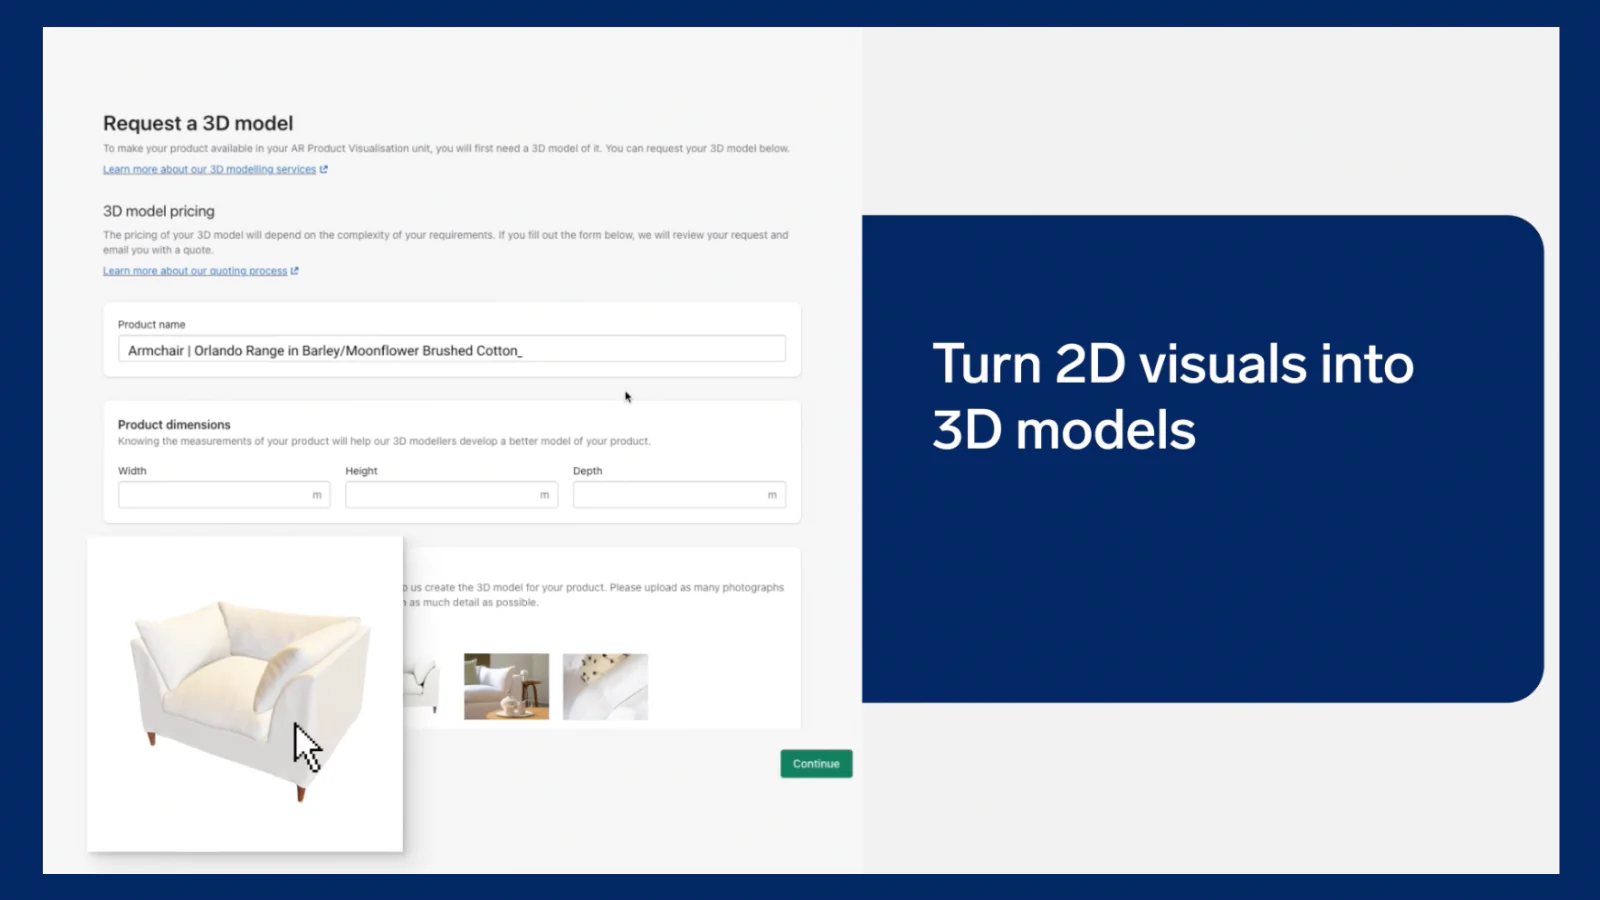This screenshot has height=900, width=1600.
Task: Click the green Continue button
Action: pyautogui.click(x=816, y=764)
